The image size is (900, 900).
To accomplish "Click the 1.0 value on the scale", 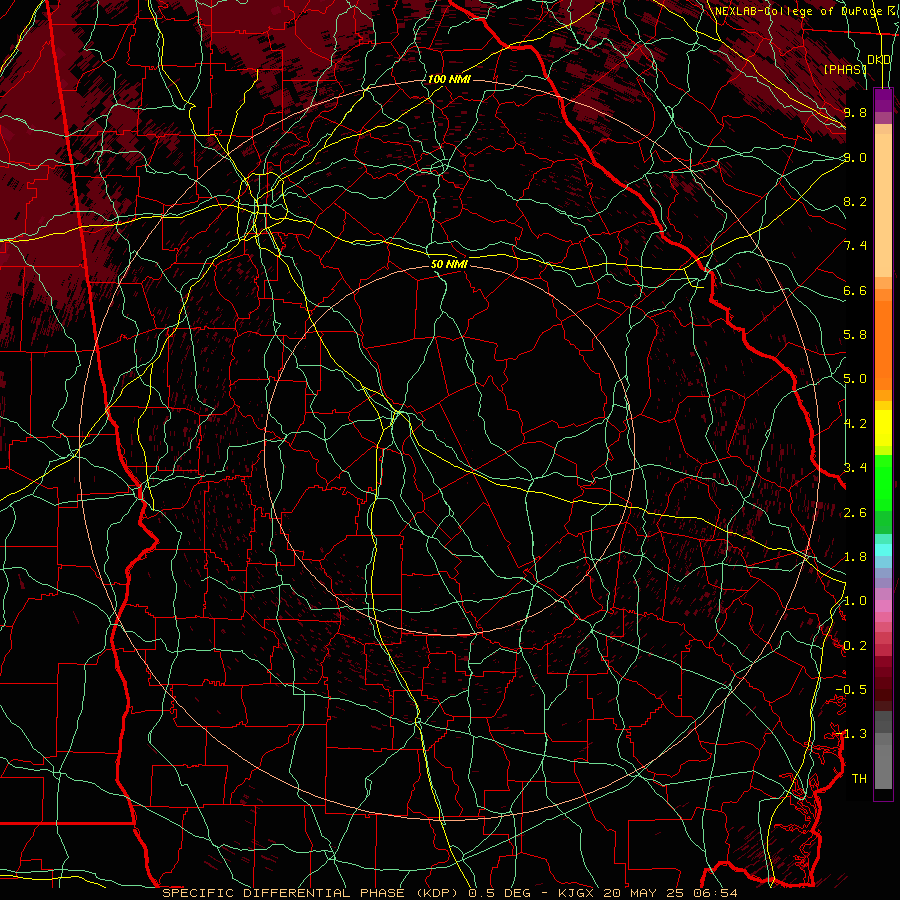I will coord(855,601).
